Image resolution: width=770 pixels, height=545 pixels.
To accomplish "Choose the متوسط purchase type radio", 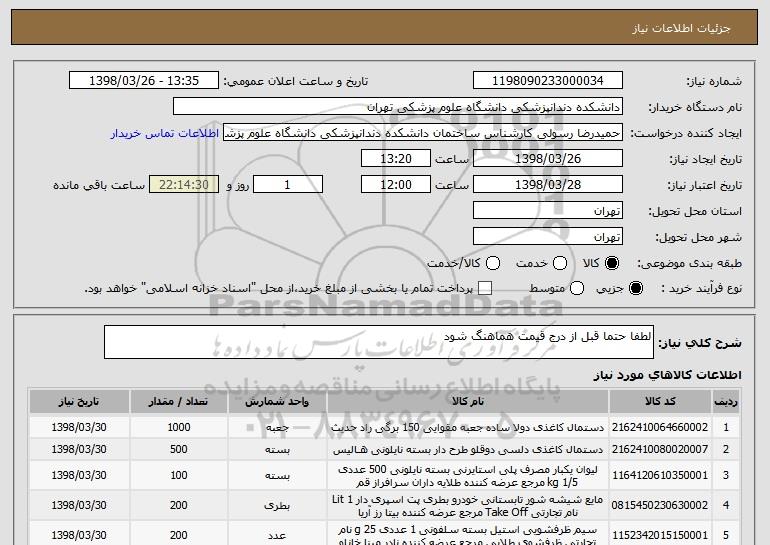I will [x=577, y=288].
